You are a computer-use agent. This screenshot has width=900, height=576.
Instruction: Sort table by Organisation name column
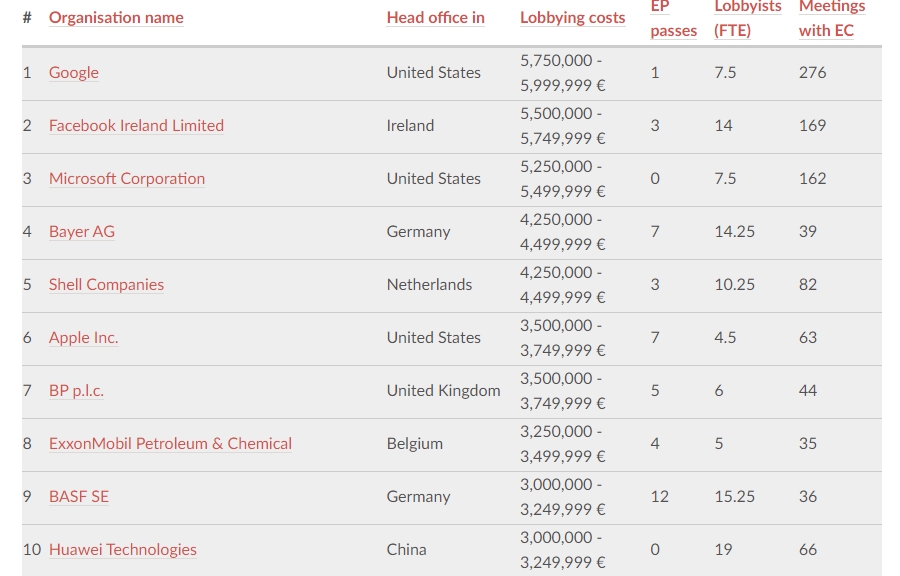tap(116, 18)
